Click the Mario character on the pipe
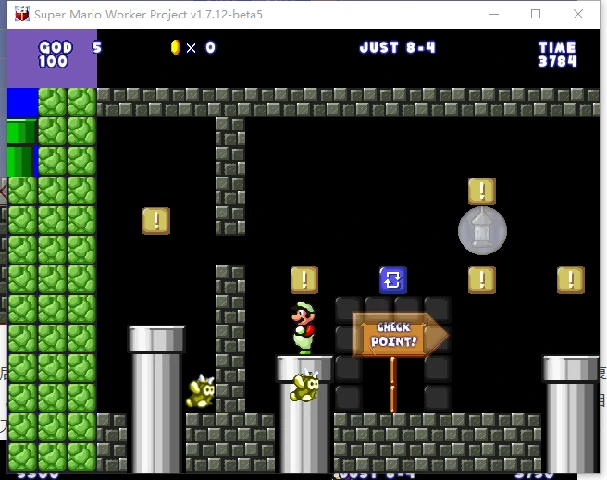 303,328
